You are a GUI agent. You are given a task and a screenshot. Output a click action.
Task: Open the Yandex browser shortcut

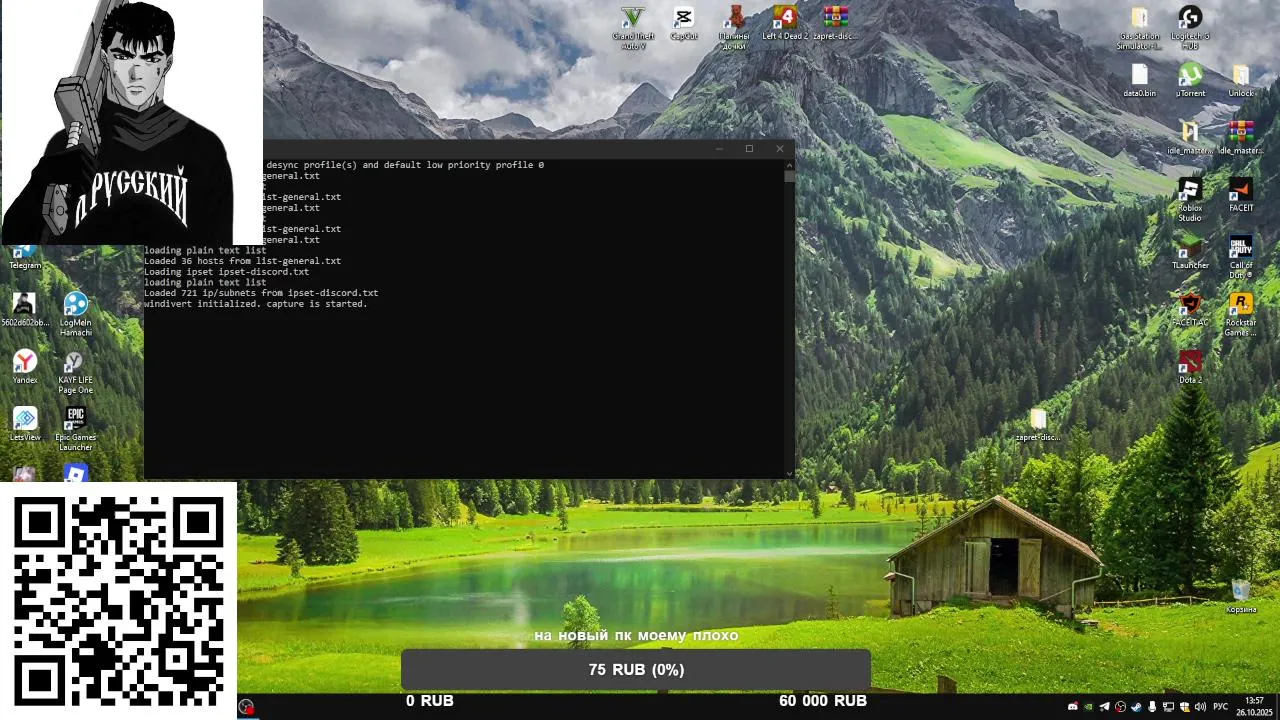tap(25, 367)
